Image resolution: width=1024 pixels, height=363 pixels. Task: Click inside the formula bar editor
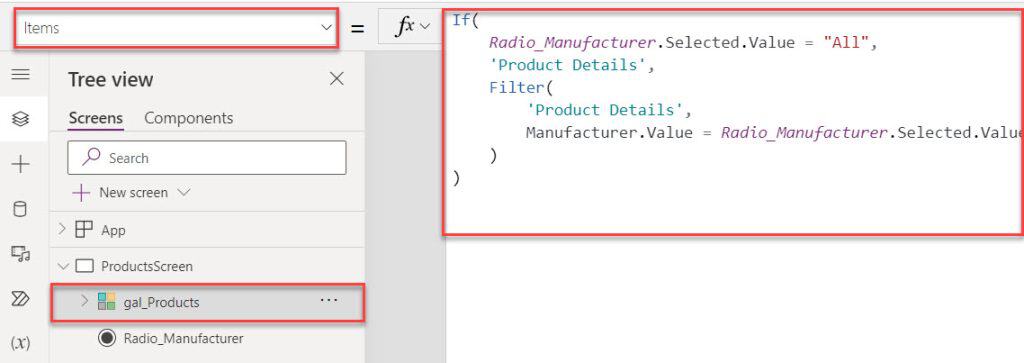[x=733, y=122]
